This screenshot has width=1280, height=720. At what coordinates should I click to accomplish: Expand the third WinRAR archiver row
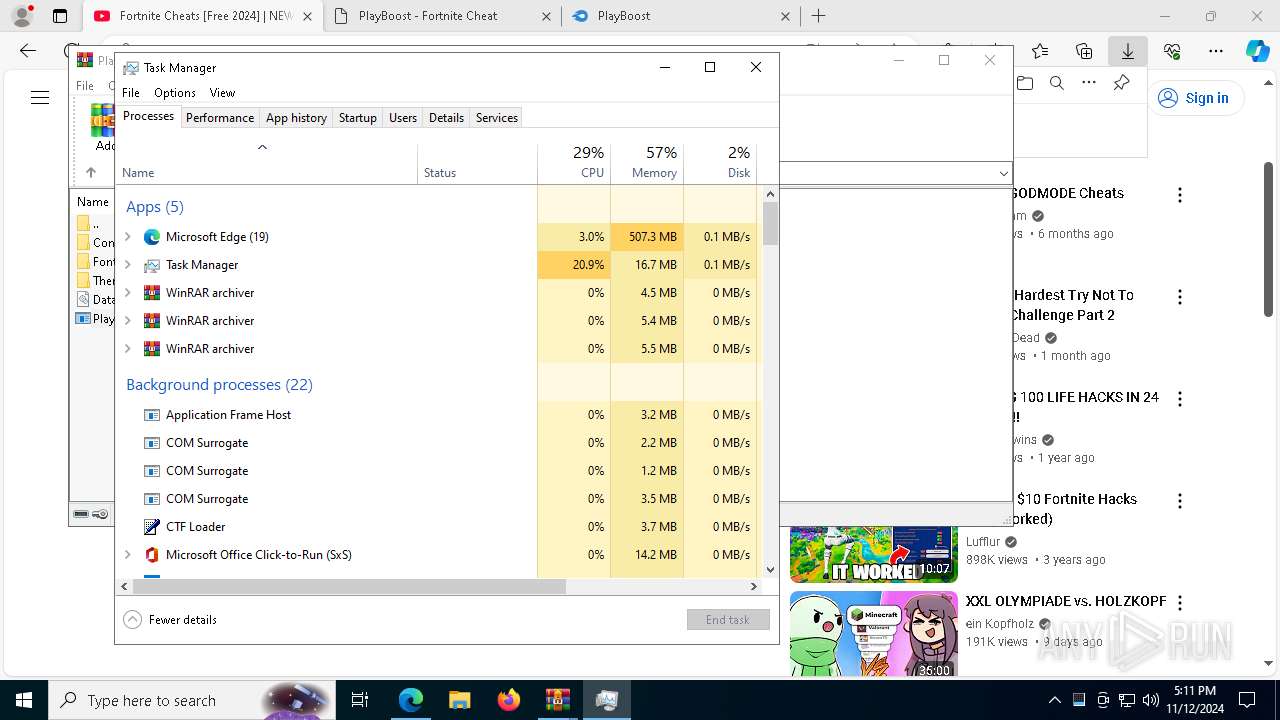tap(128, 349)
